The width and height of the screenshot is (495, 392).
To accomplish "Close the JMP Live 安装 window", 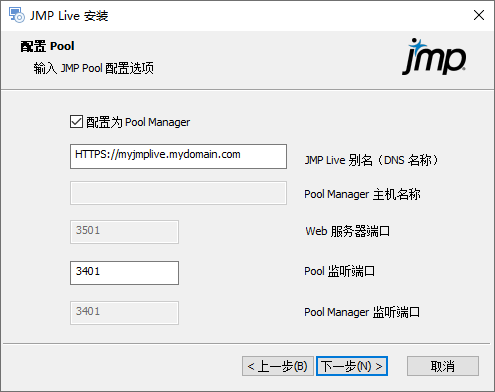I will coord(479,15).
